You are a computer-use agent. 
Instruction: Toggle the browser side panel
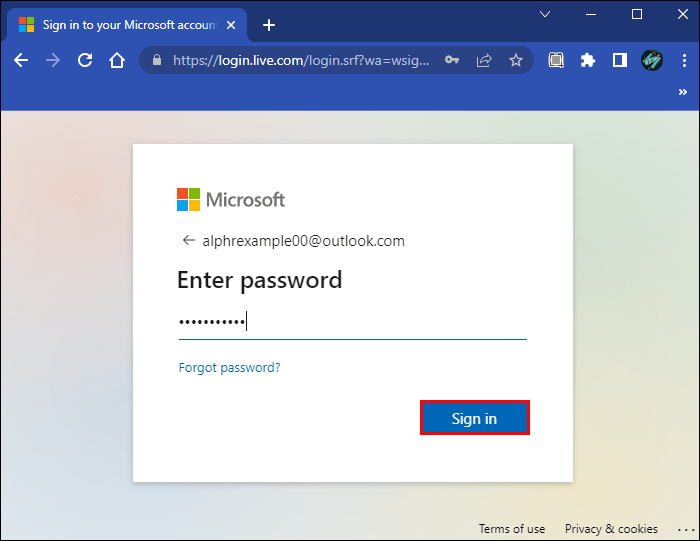coord(620,60)
